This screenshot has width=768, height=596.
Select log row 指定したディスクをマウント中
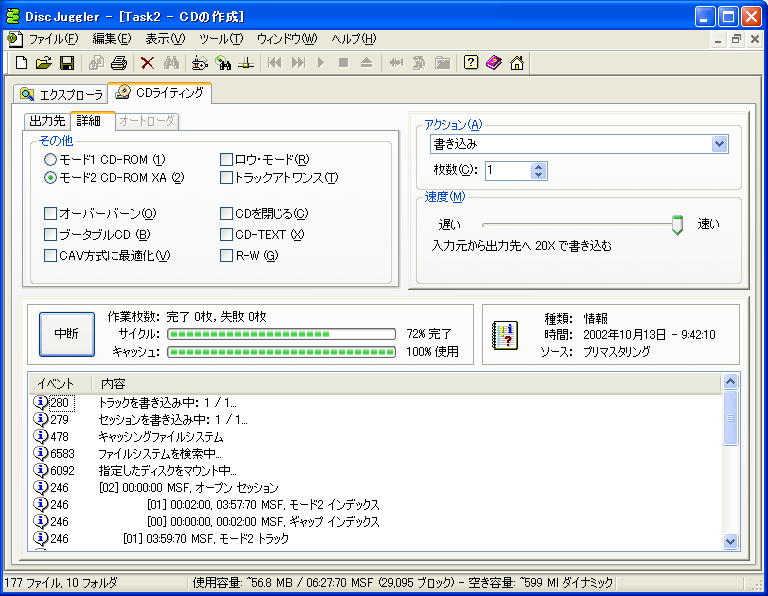[375, 471]
